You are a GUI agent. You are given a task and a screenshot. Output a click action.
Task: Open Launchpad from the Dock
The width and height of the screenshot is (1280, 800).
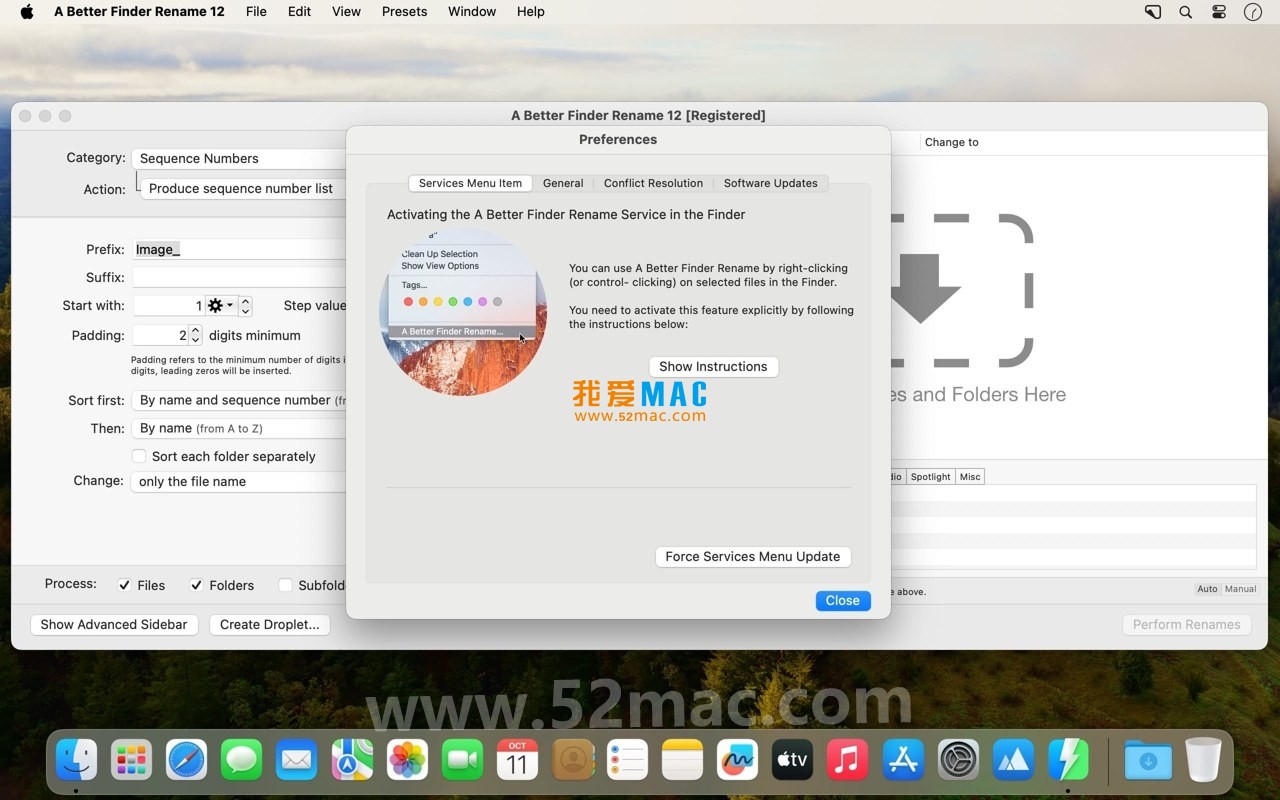click(x=132, y=760)
